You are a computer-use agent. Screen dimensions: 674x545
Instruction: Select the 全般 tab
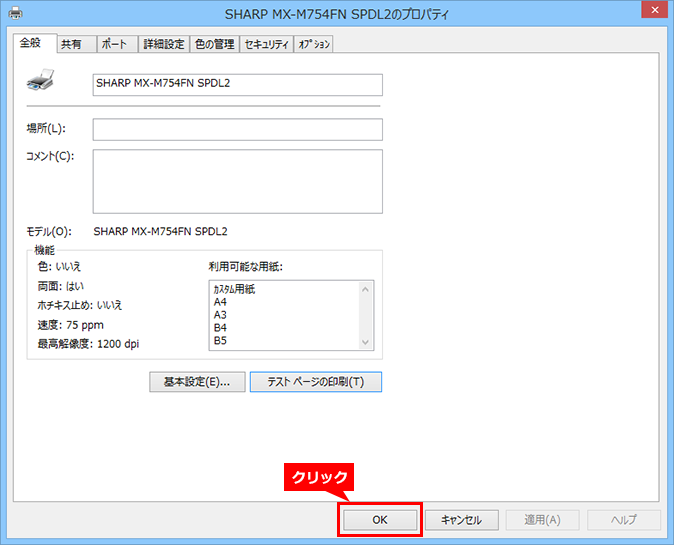coord(35,43)
